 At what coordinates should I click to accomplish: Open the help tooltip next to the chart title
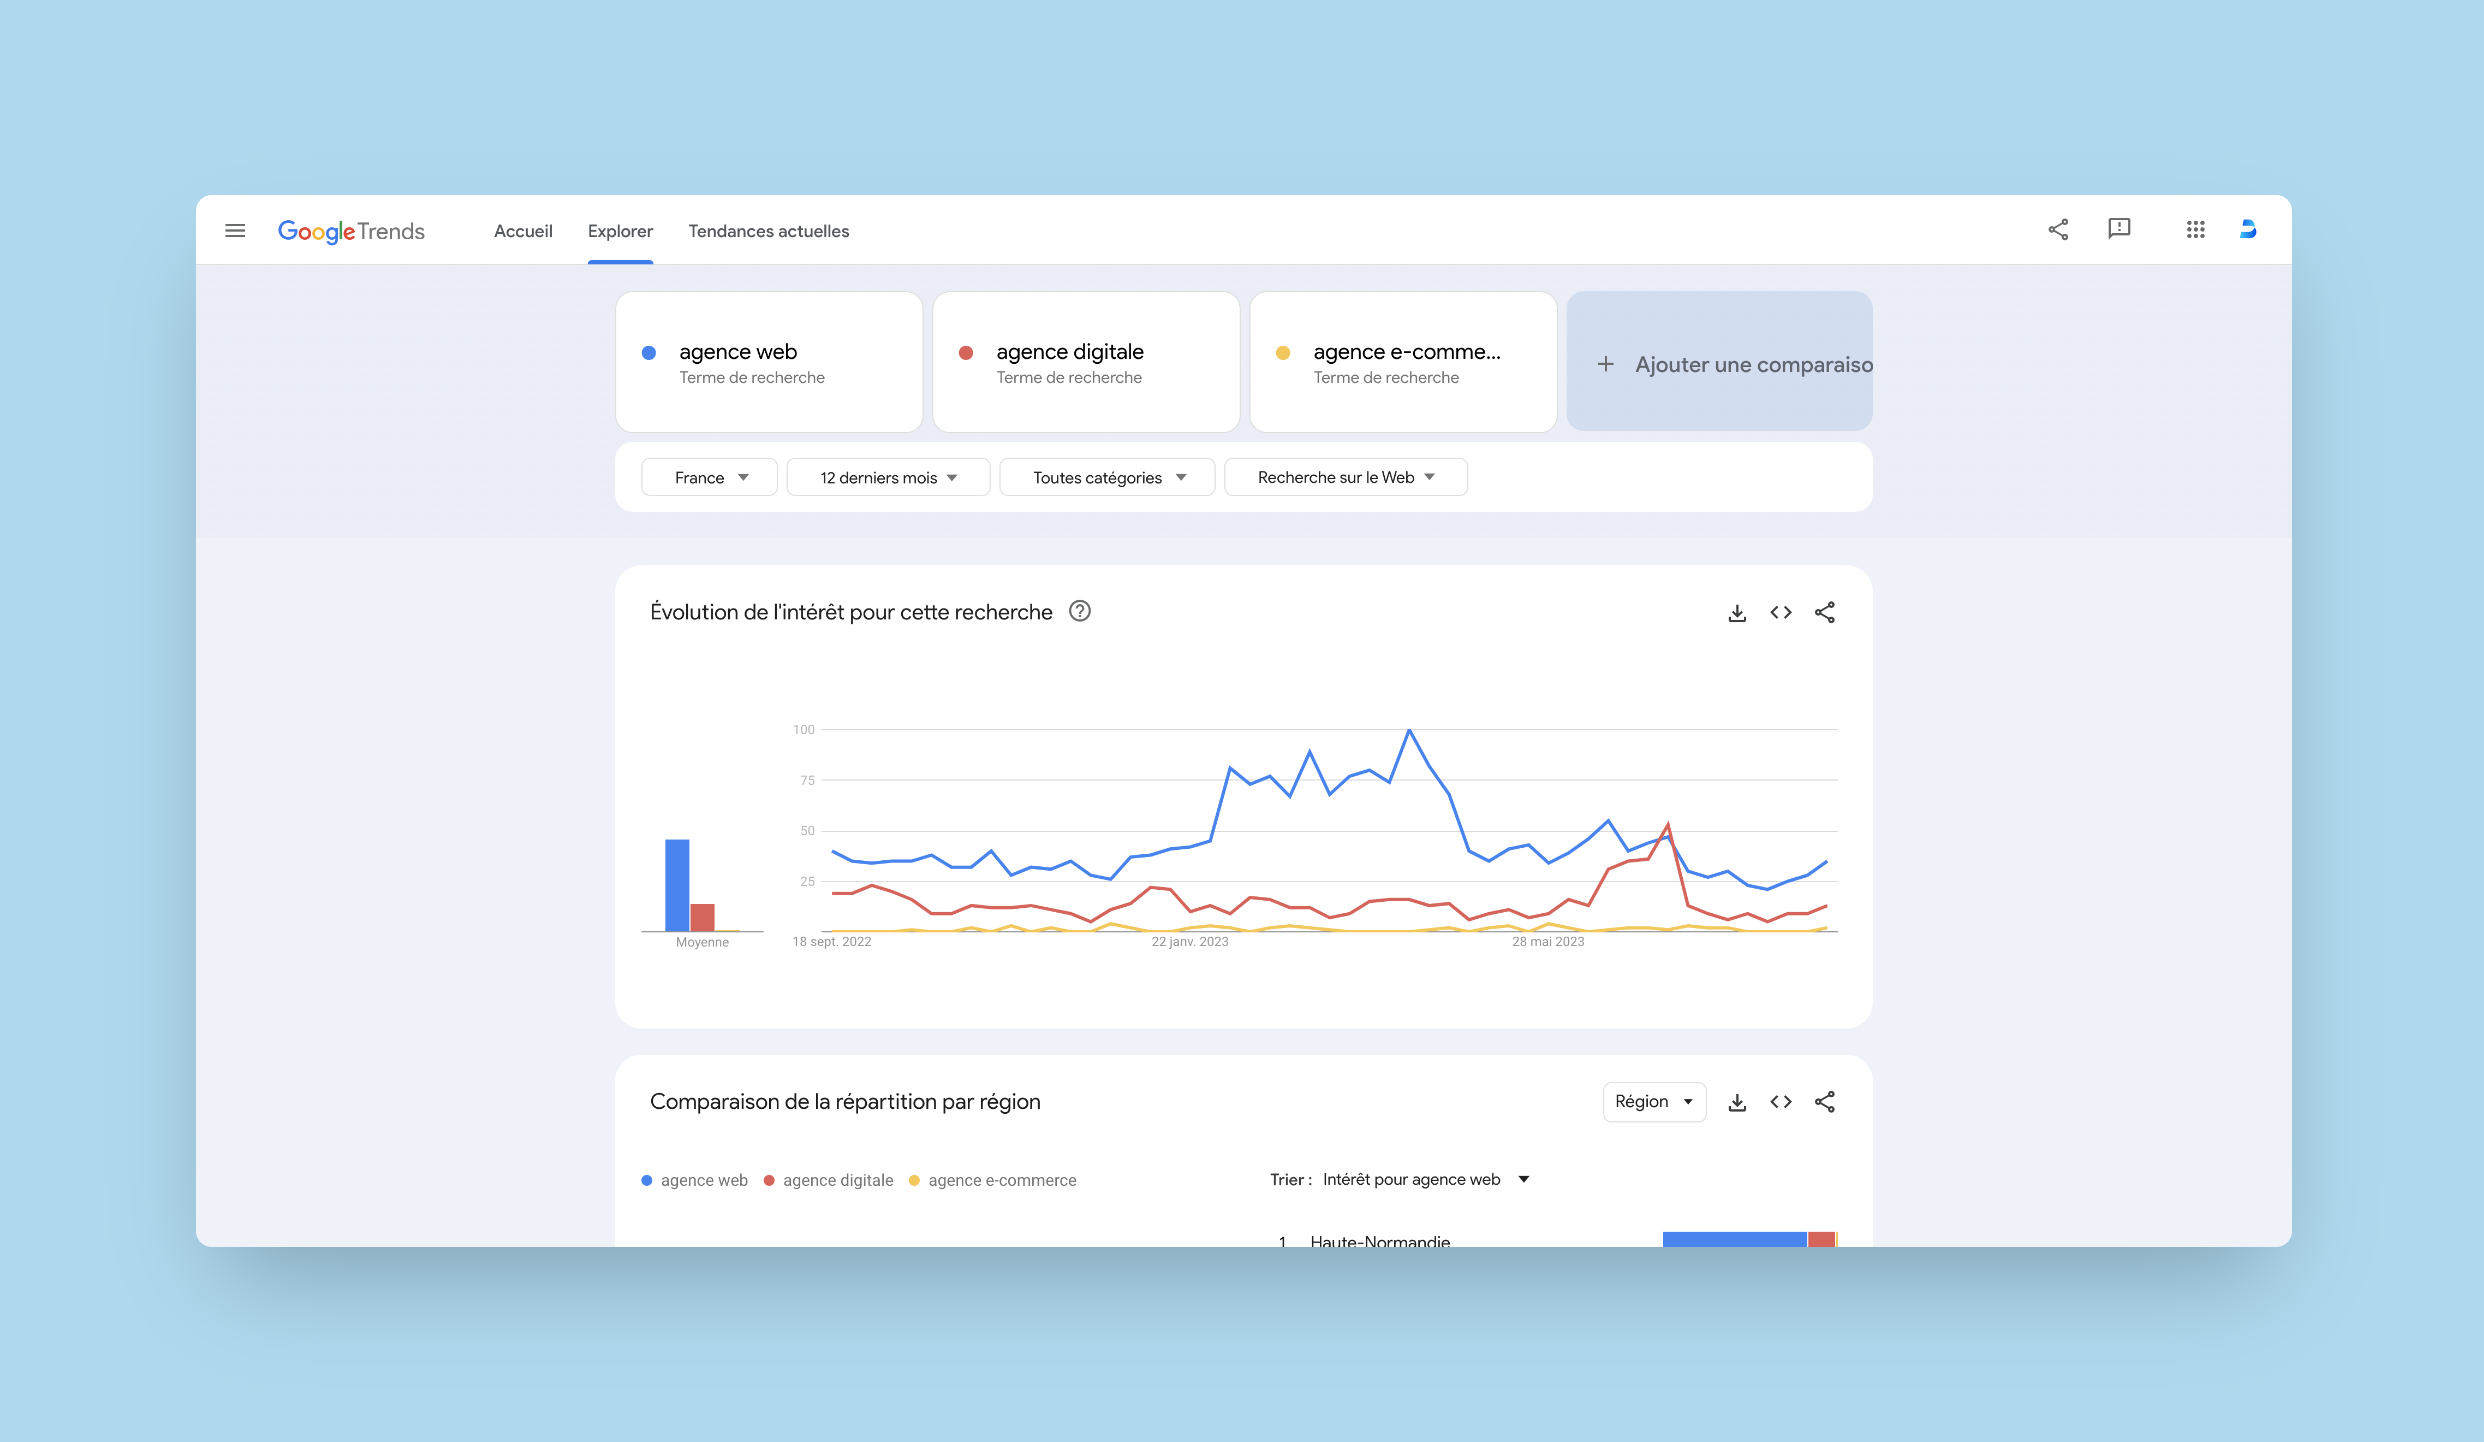click(1080, 611)
